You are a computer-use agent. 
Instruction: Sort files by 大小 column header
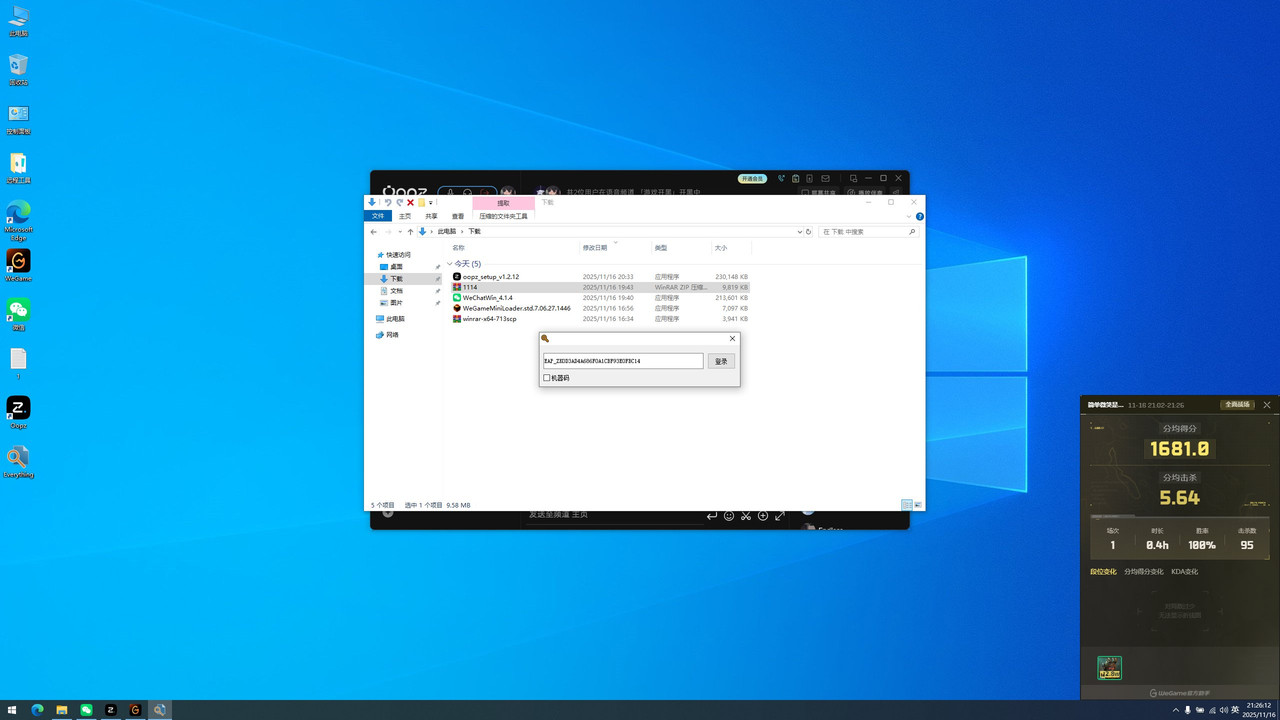pyautogui.click(x=721, y=247)
